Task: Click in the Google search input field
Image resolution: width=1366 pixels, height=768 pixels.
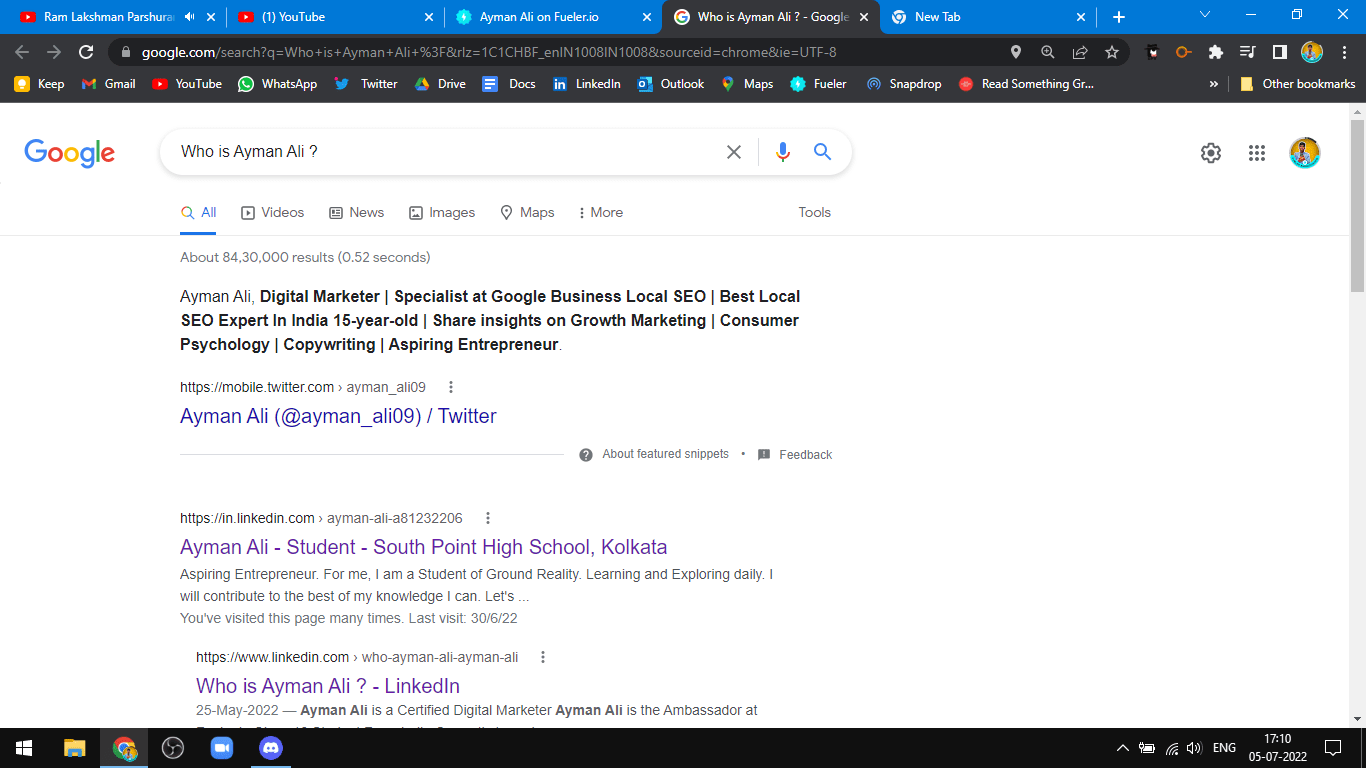Action: 440,152
